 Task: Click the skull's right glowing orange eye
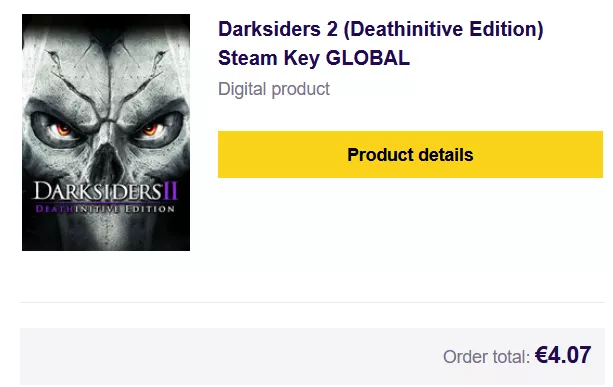coord(150,129)
